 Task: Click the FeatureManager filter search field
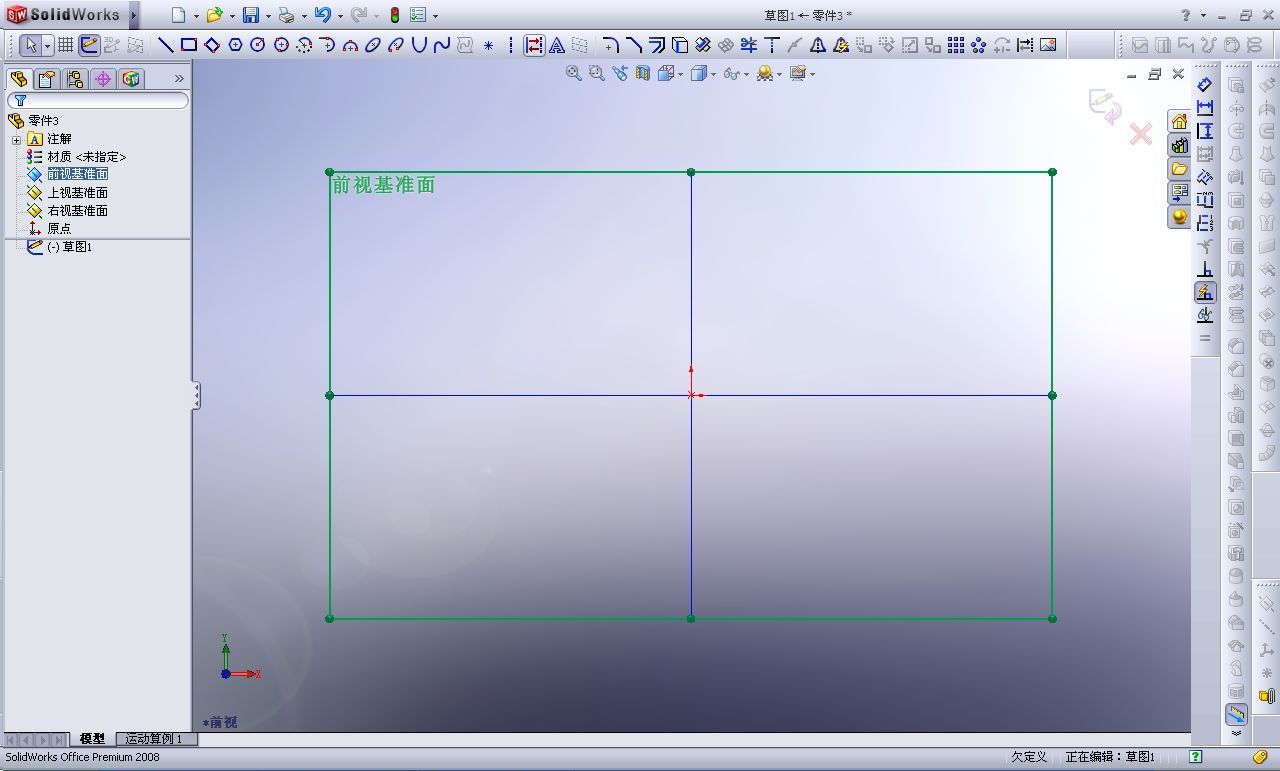pyautogui.click(x=97, y=101)
